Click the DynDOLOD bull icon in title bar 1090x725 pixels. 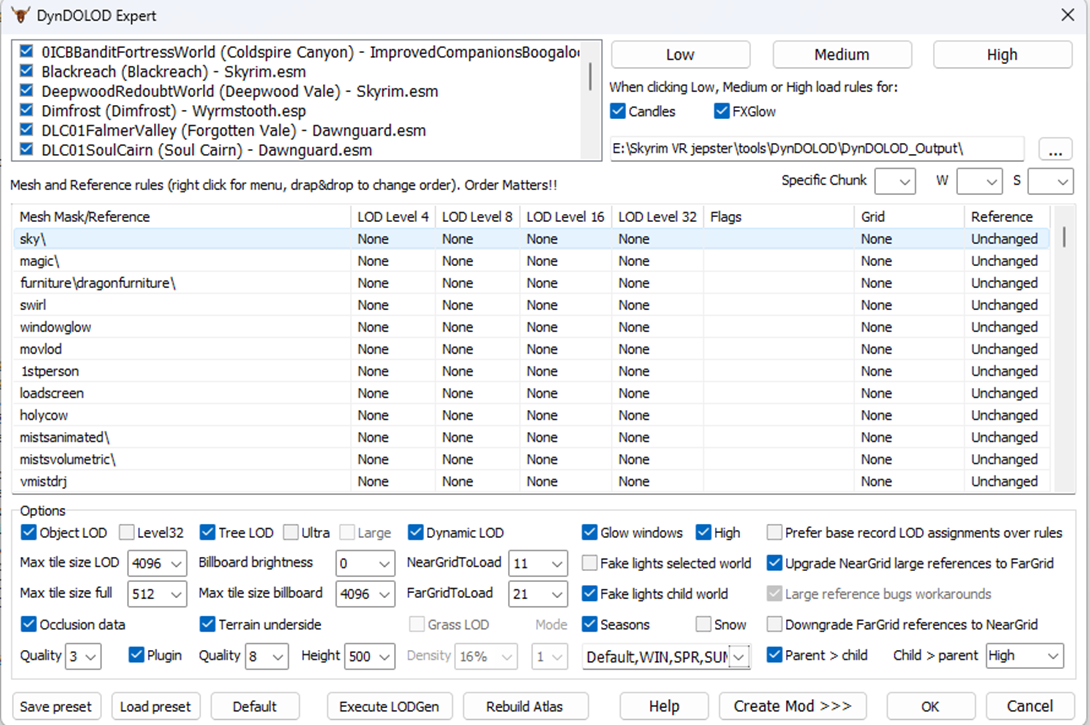tap(20, 16)
